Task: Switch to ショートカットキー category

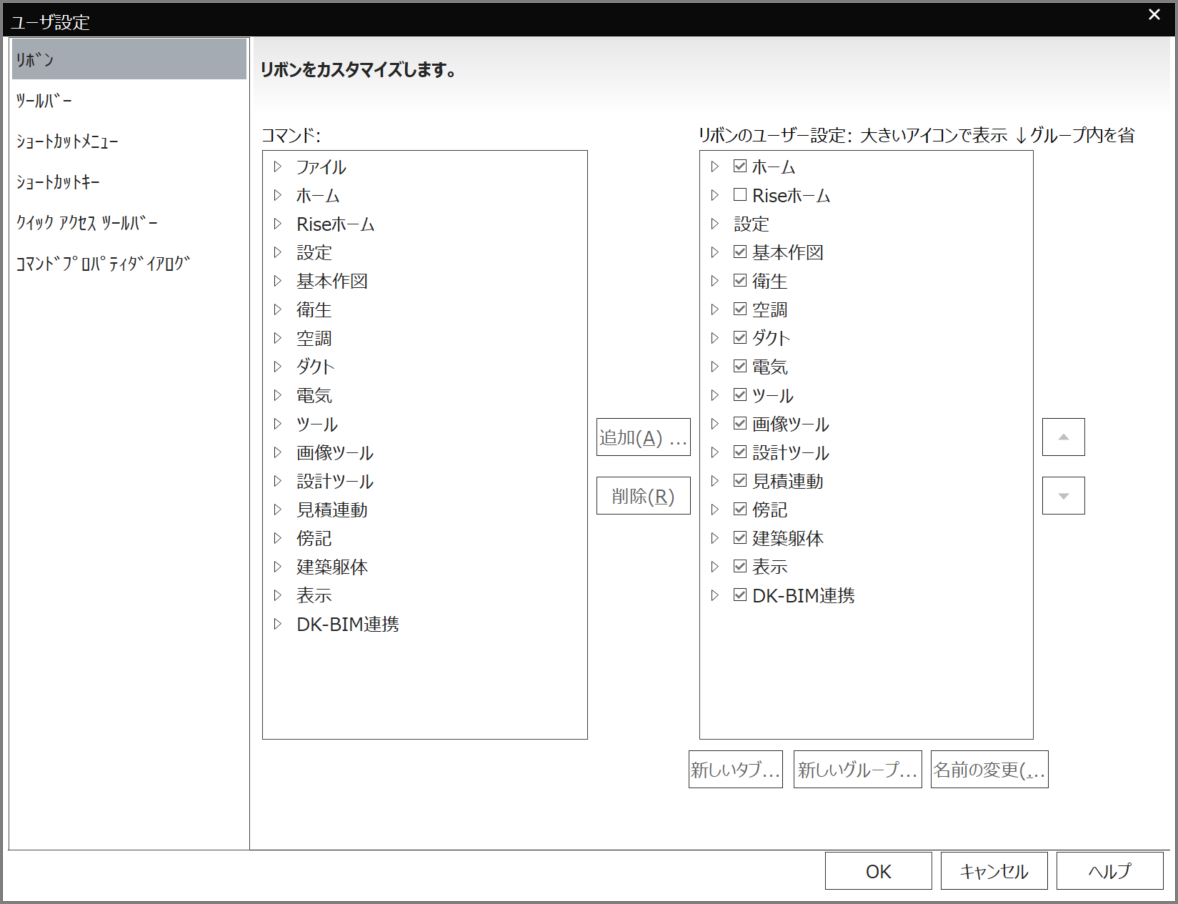Action: [x=58, y=183]
